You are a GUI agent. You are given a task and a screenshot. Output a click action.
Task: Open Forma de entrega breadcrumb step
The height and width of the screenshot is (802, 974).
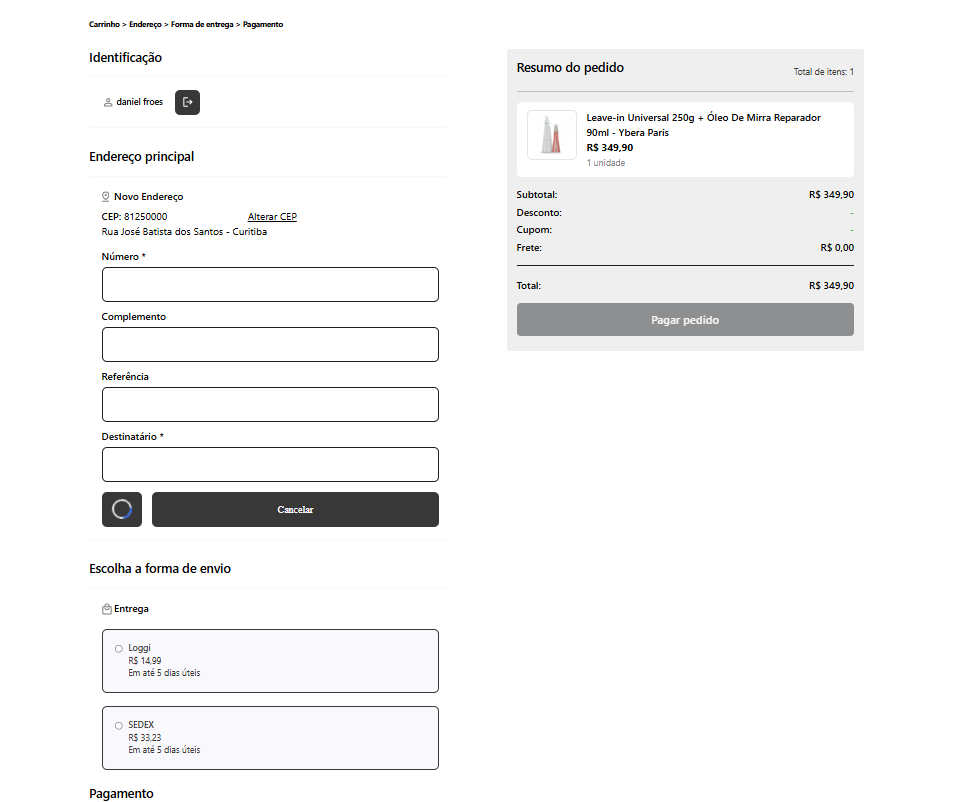pyautogui.click(x=202, y=24)
